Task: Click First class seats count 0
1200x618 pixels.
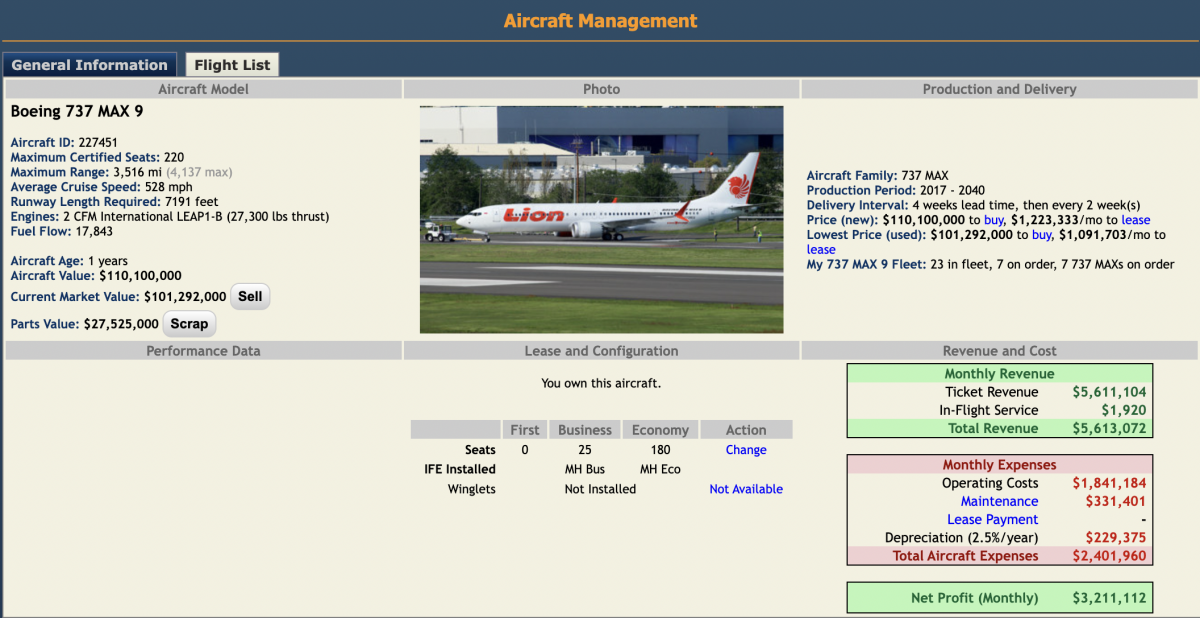Action: 524,450
